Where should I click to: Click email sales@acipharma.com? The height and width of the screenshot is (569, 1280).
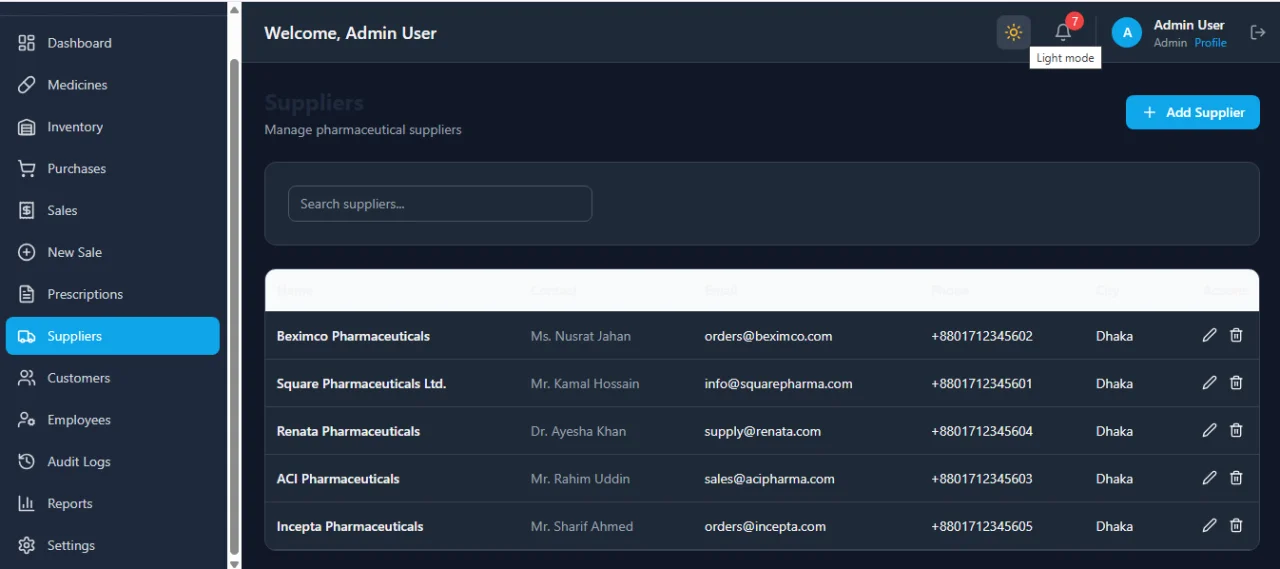pos(769,479)
